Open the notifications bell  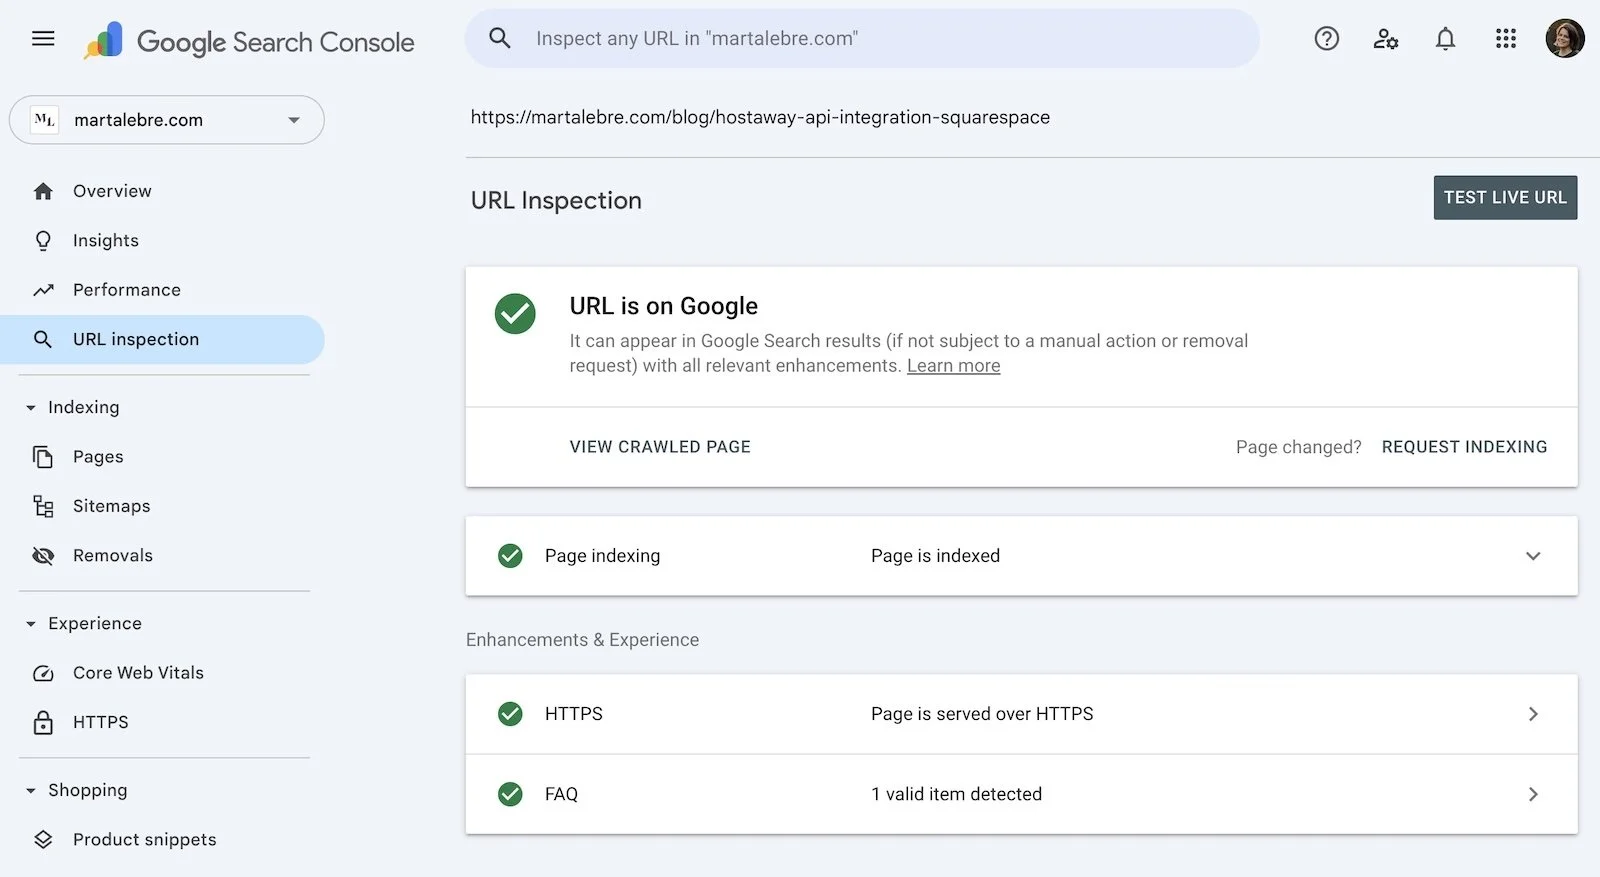pyautogui.click(x=1445, y=38)
